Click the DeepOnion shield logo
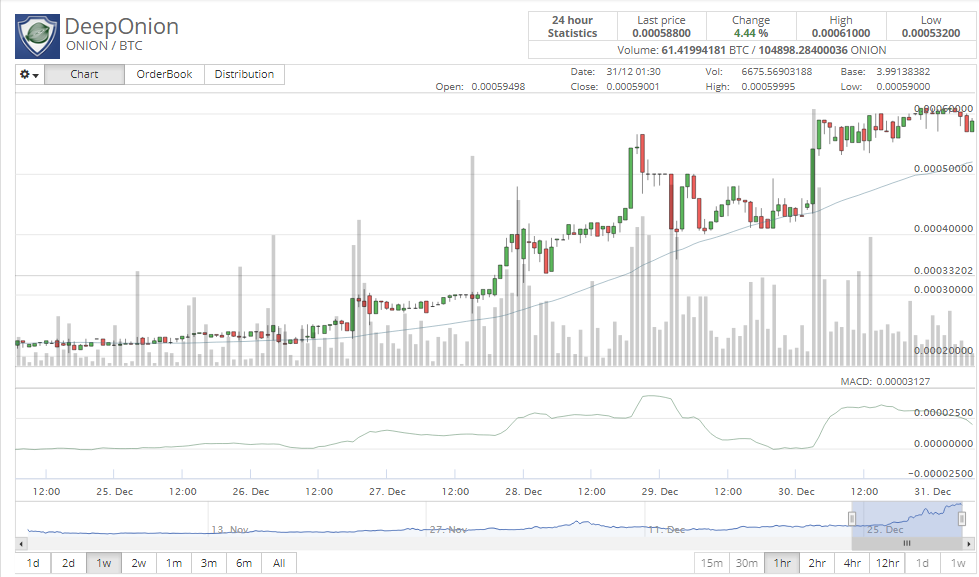 click(x=37, y=36)
